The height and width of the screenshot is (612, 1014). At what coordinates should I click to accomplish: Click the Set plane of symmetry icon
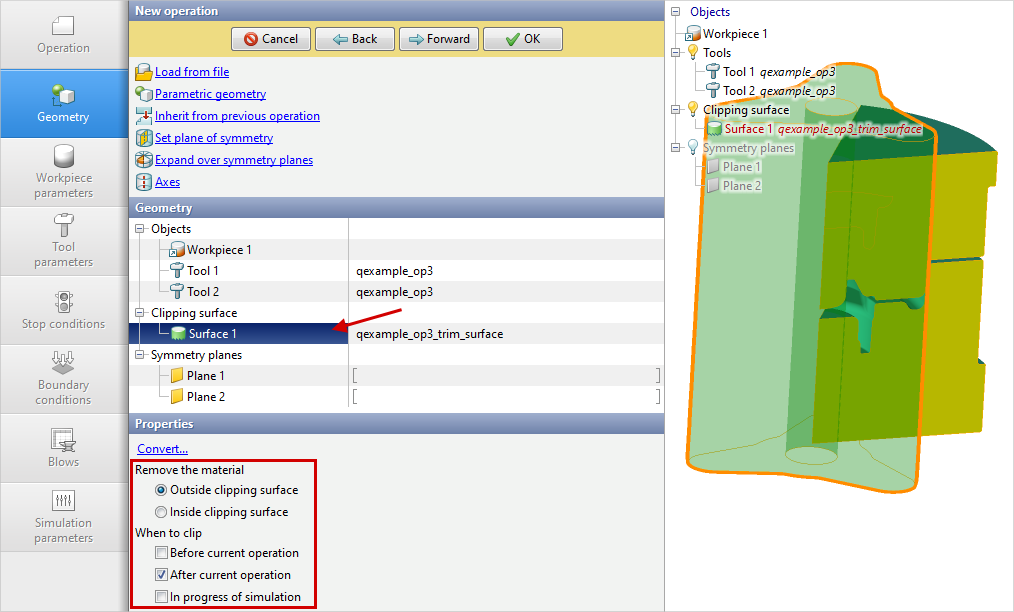pos(143,138)
